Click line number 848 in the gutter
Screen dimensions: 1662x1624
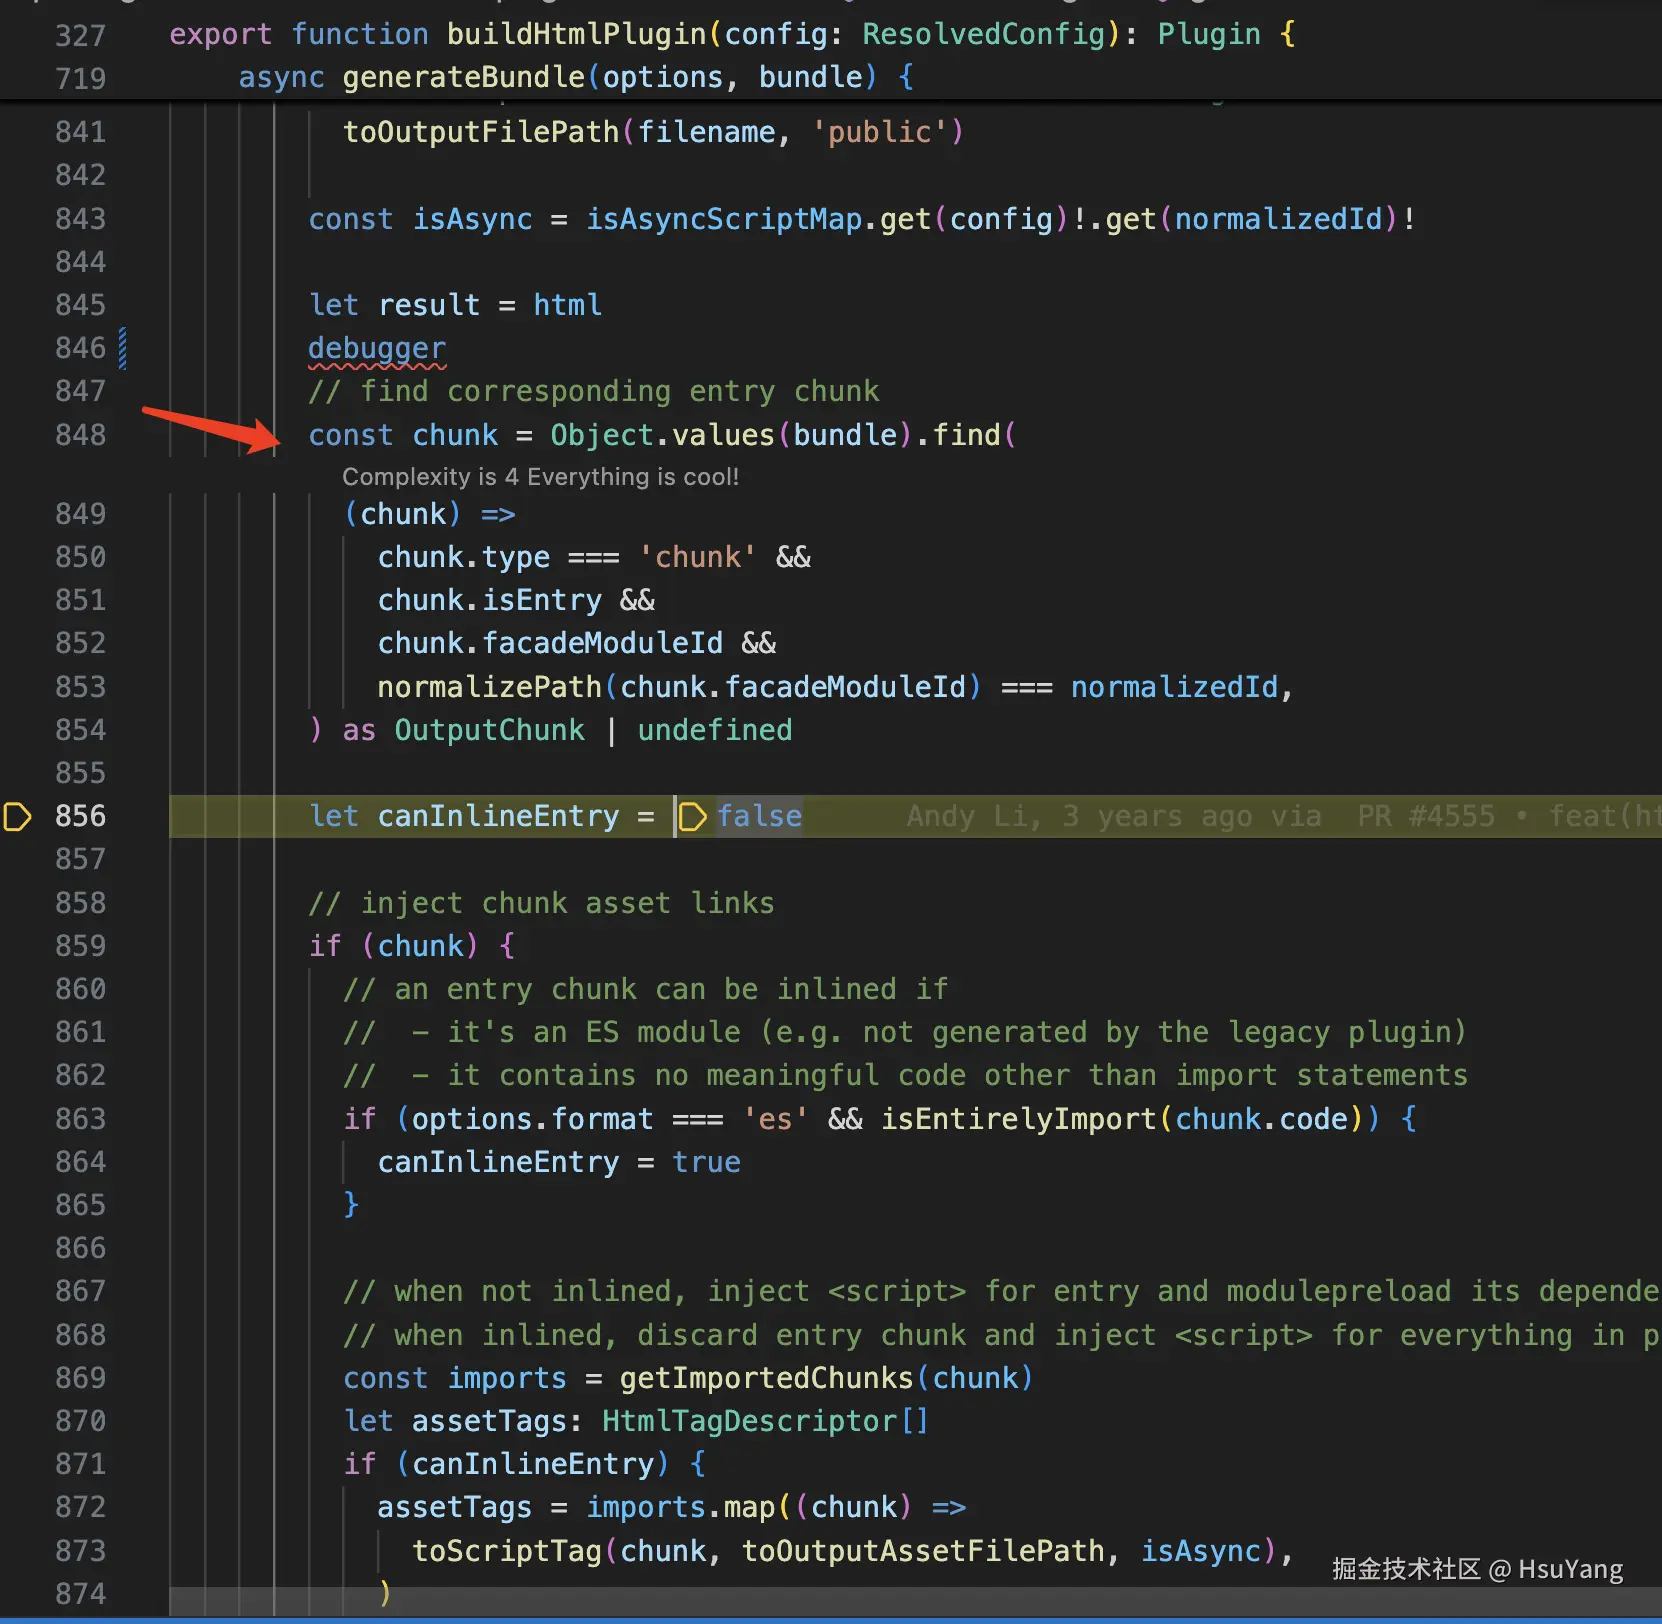[x=80, y=435]
